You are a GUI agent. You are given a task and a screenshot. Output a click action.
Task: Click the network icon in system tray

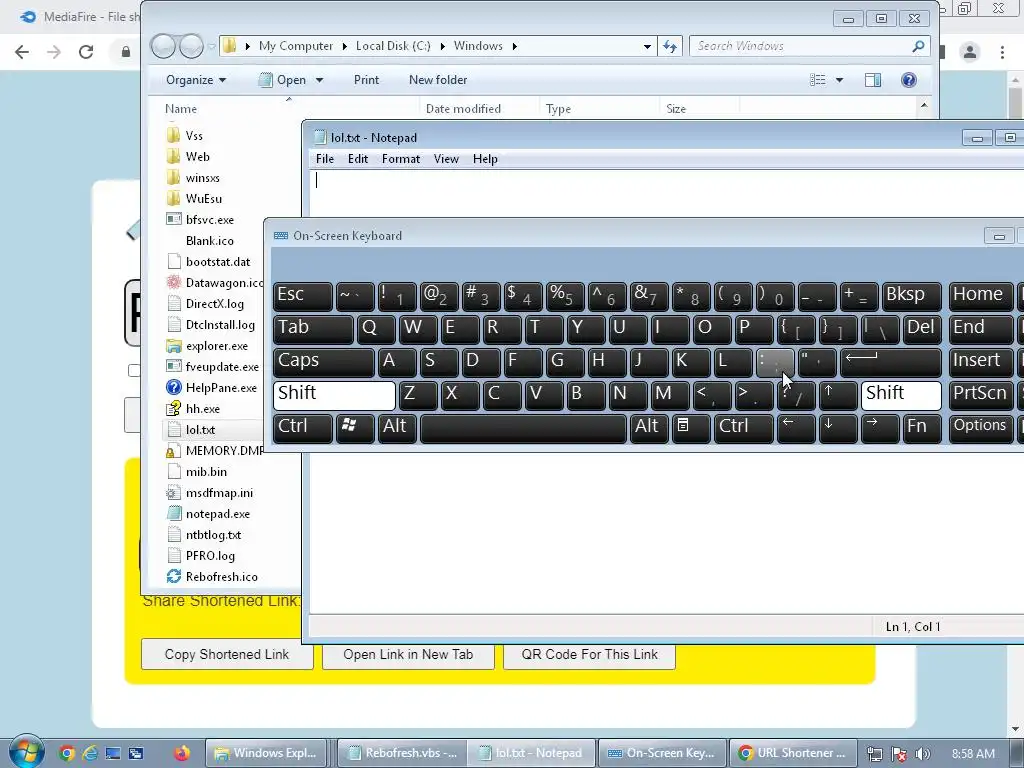tap(874, 754)
